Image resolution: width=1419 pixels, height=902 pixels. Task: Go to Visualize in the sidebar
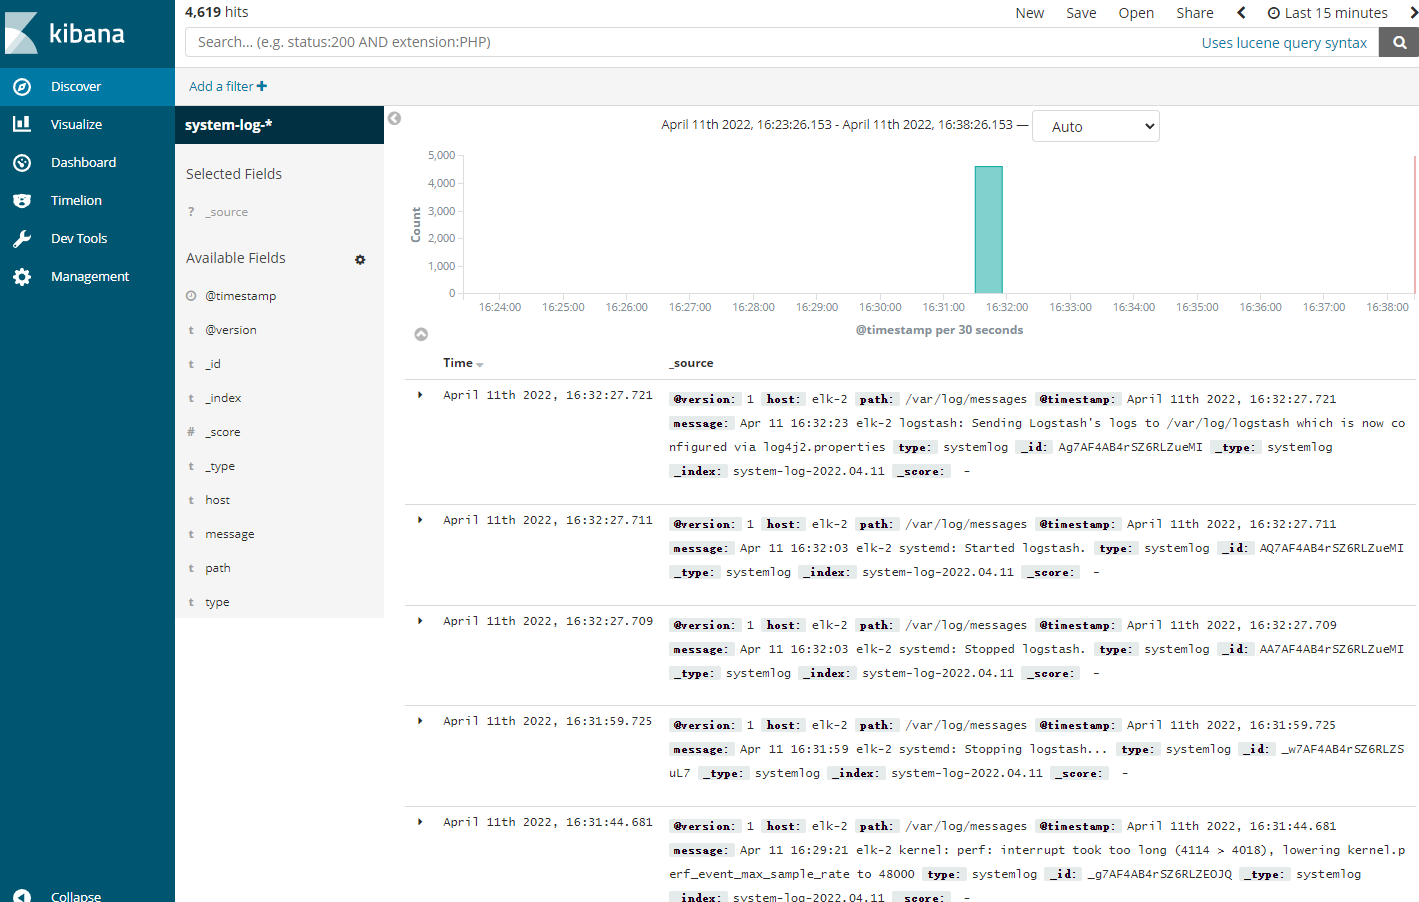76,125
